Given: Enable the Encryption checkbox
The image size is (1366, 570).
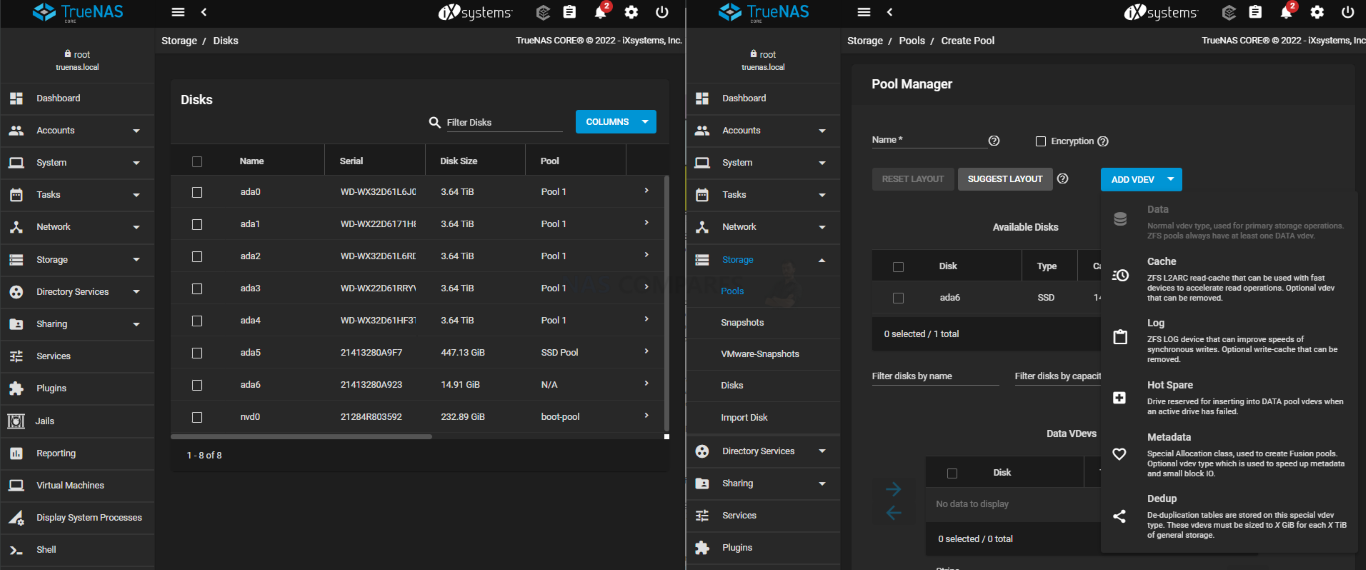Looking at the screenshot, I should tap(1041, 141).
